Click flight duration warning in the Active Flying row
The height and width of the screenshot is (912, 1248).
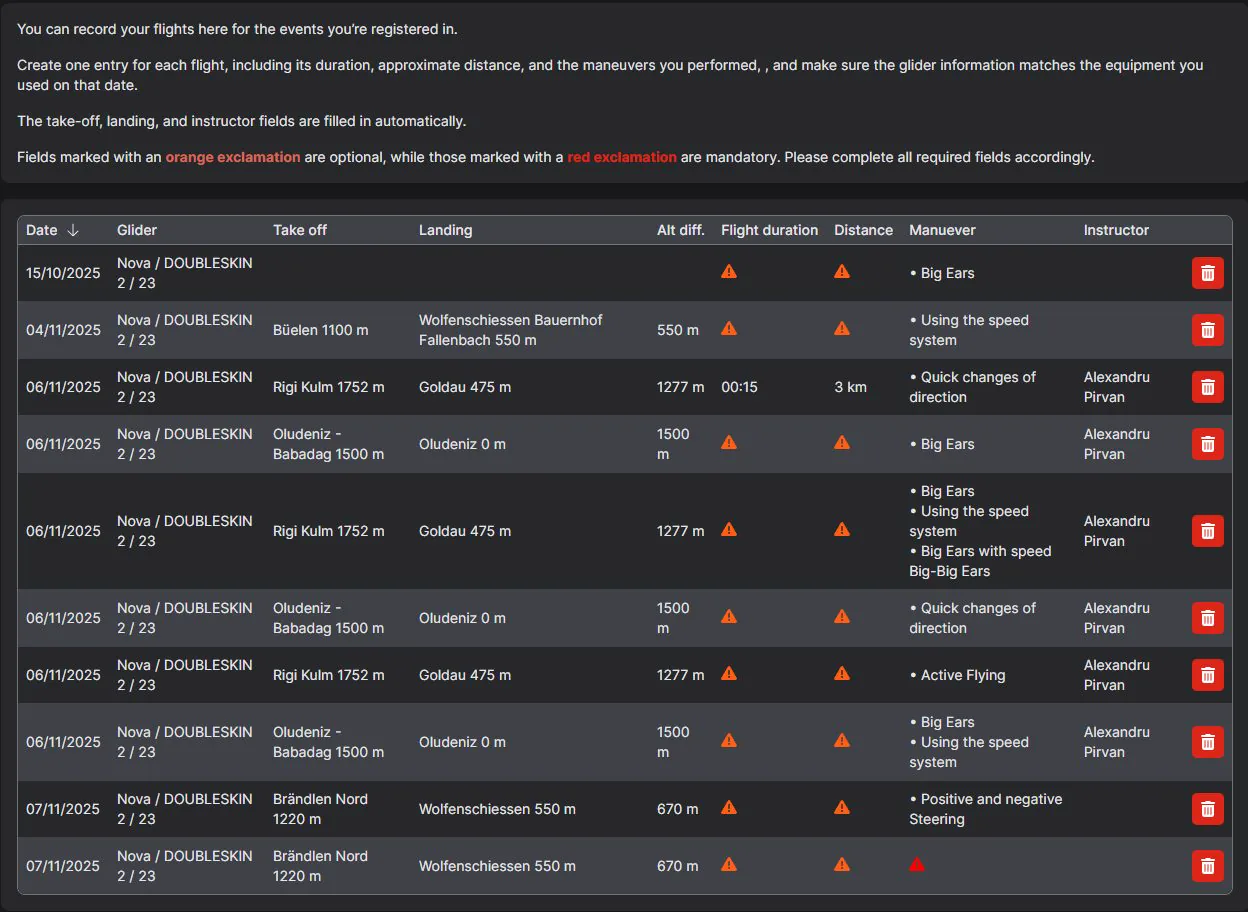pyautogui.click(x=729, y=674)
